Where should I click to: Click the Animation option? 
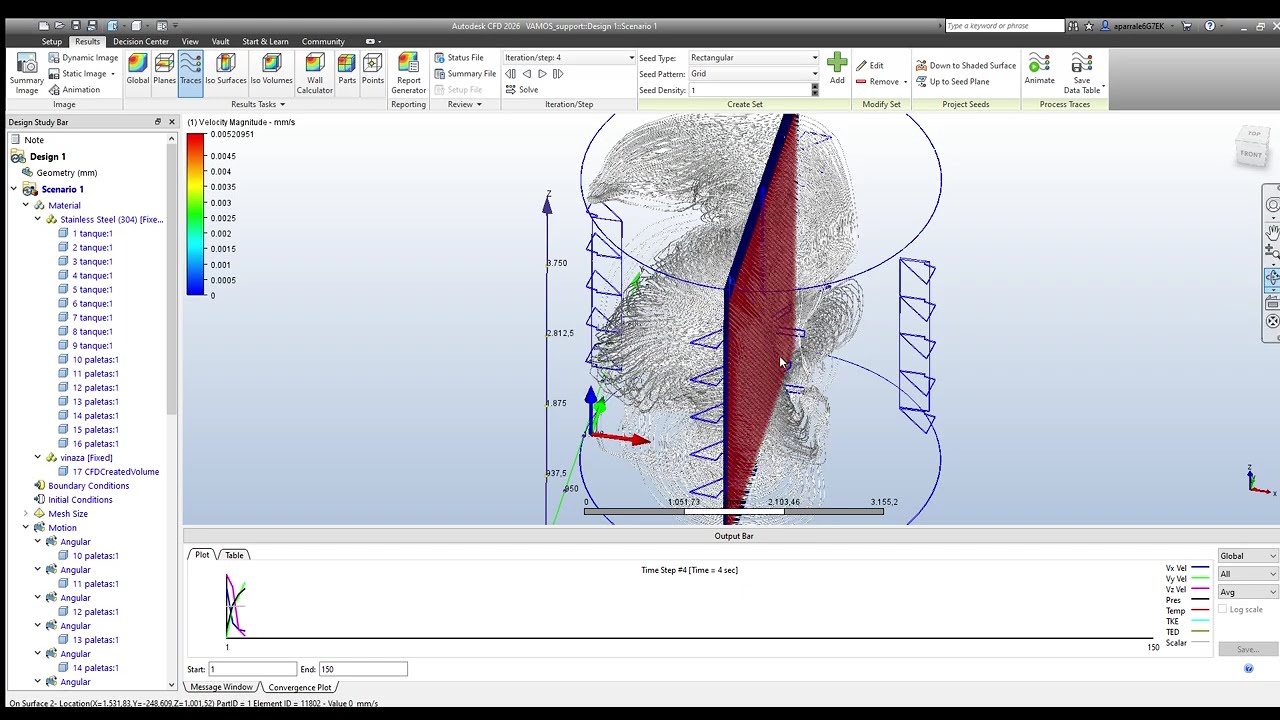point(73,90)
